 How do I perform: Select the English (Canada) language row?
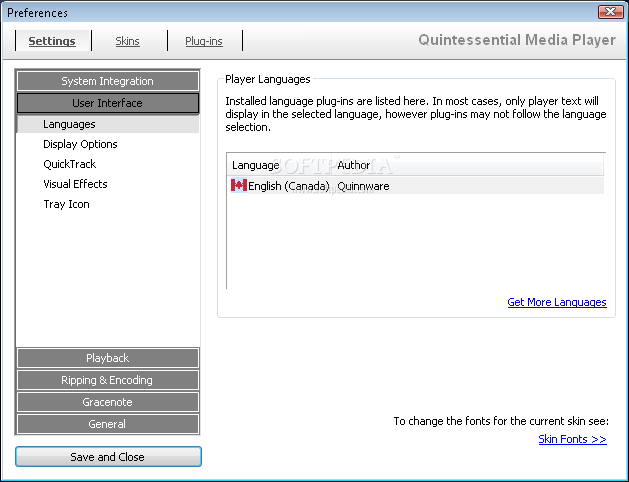416,186
